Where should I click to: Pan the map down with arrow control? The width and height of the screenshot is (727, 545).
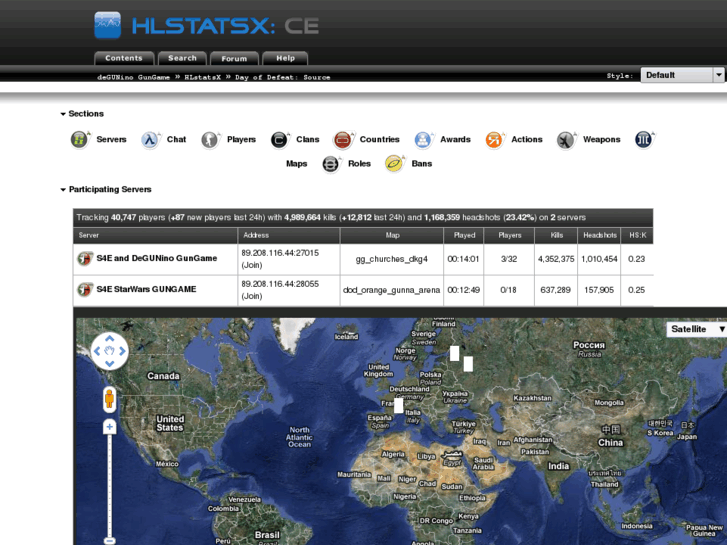pos(109,363)
